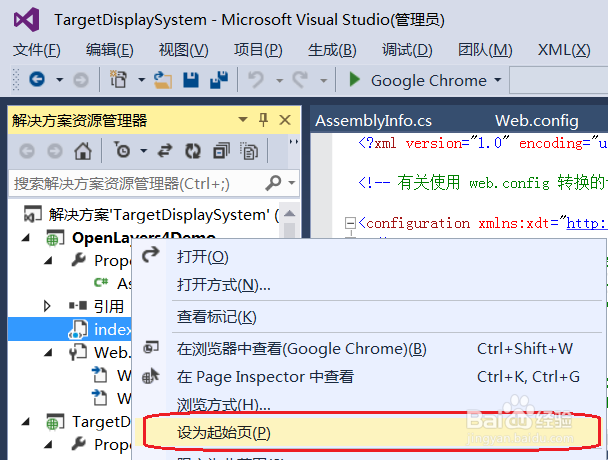Viewport: 608px width, 460px height.
Task: Click the Navigate Backward arrow in main toolbar
Action: click(37, 80)
